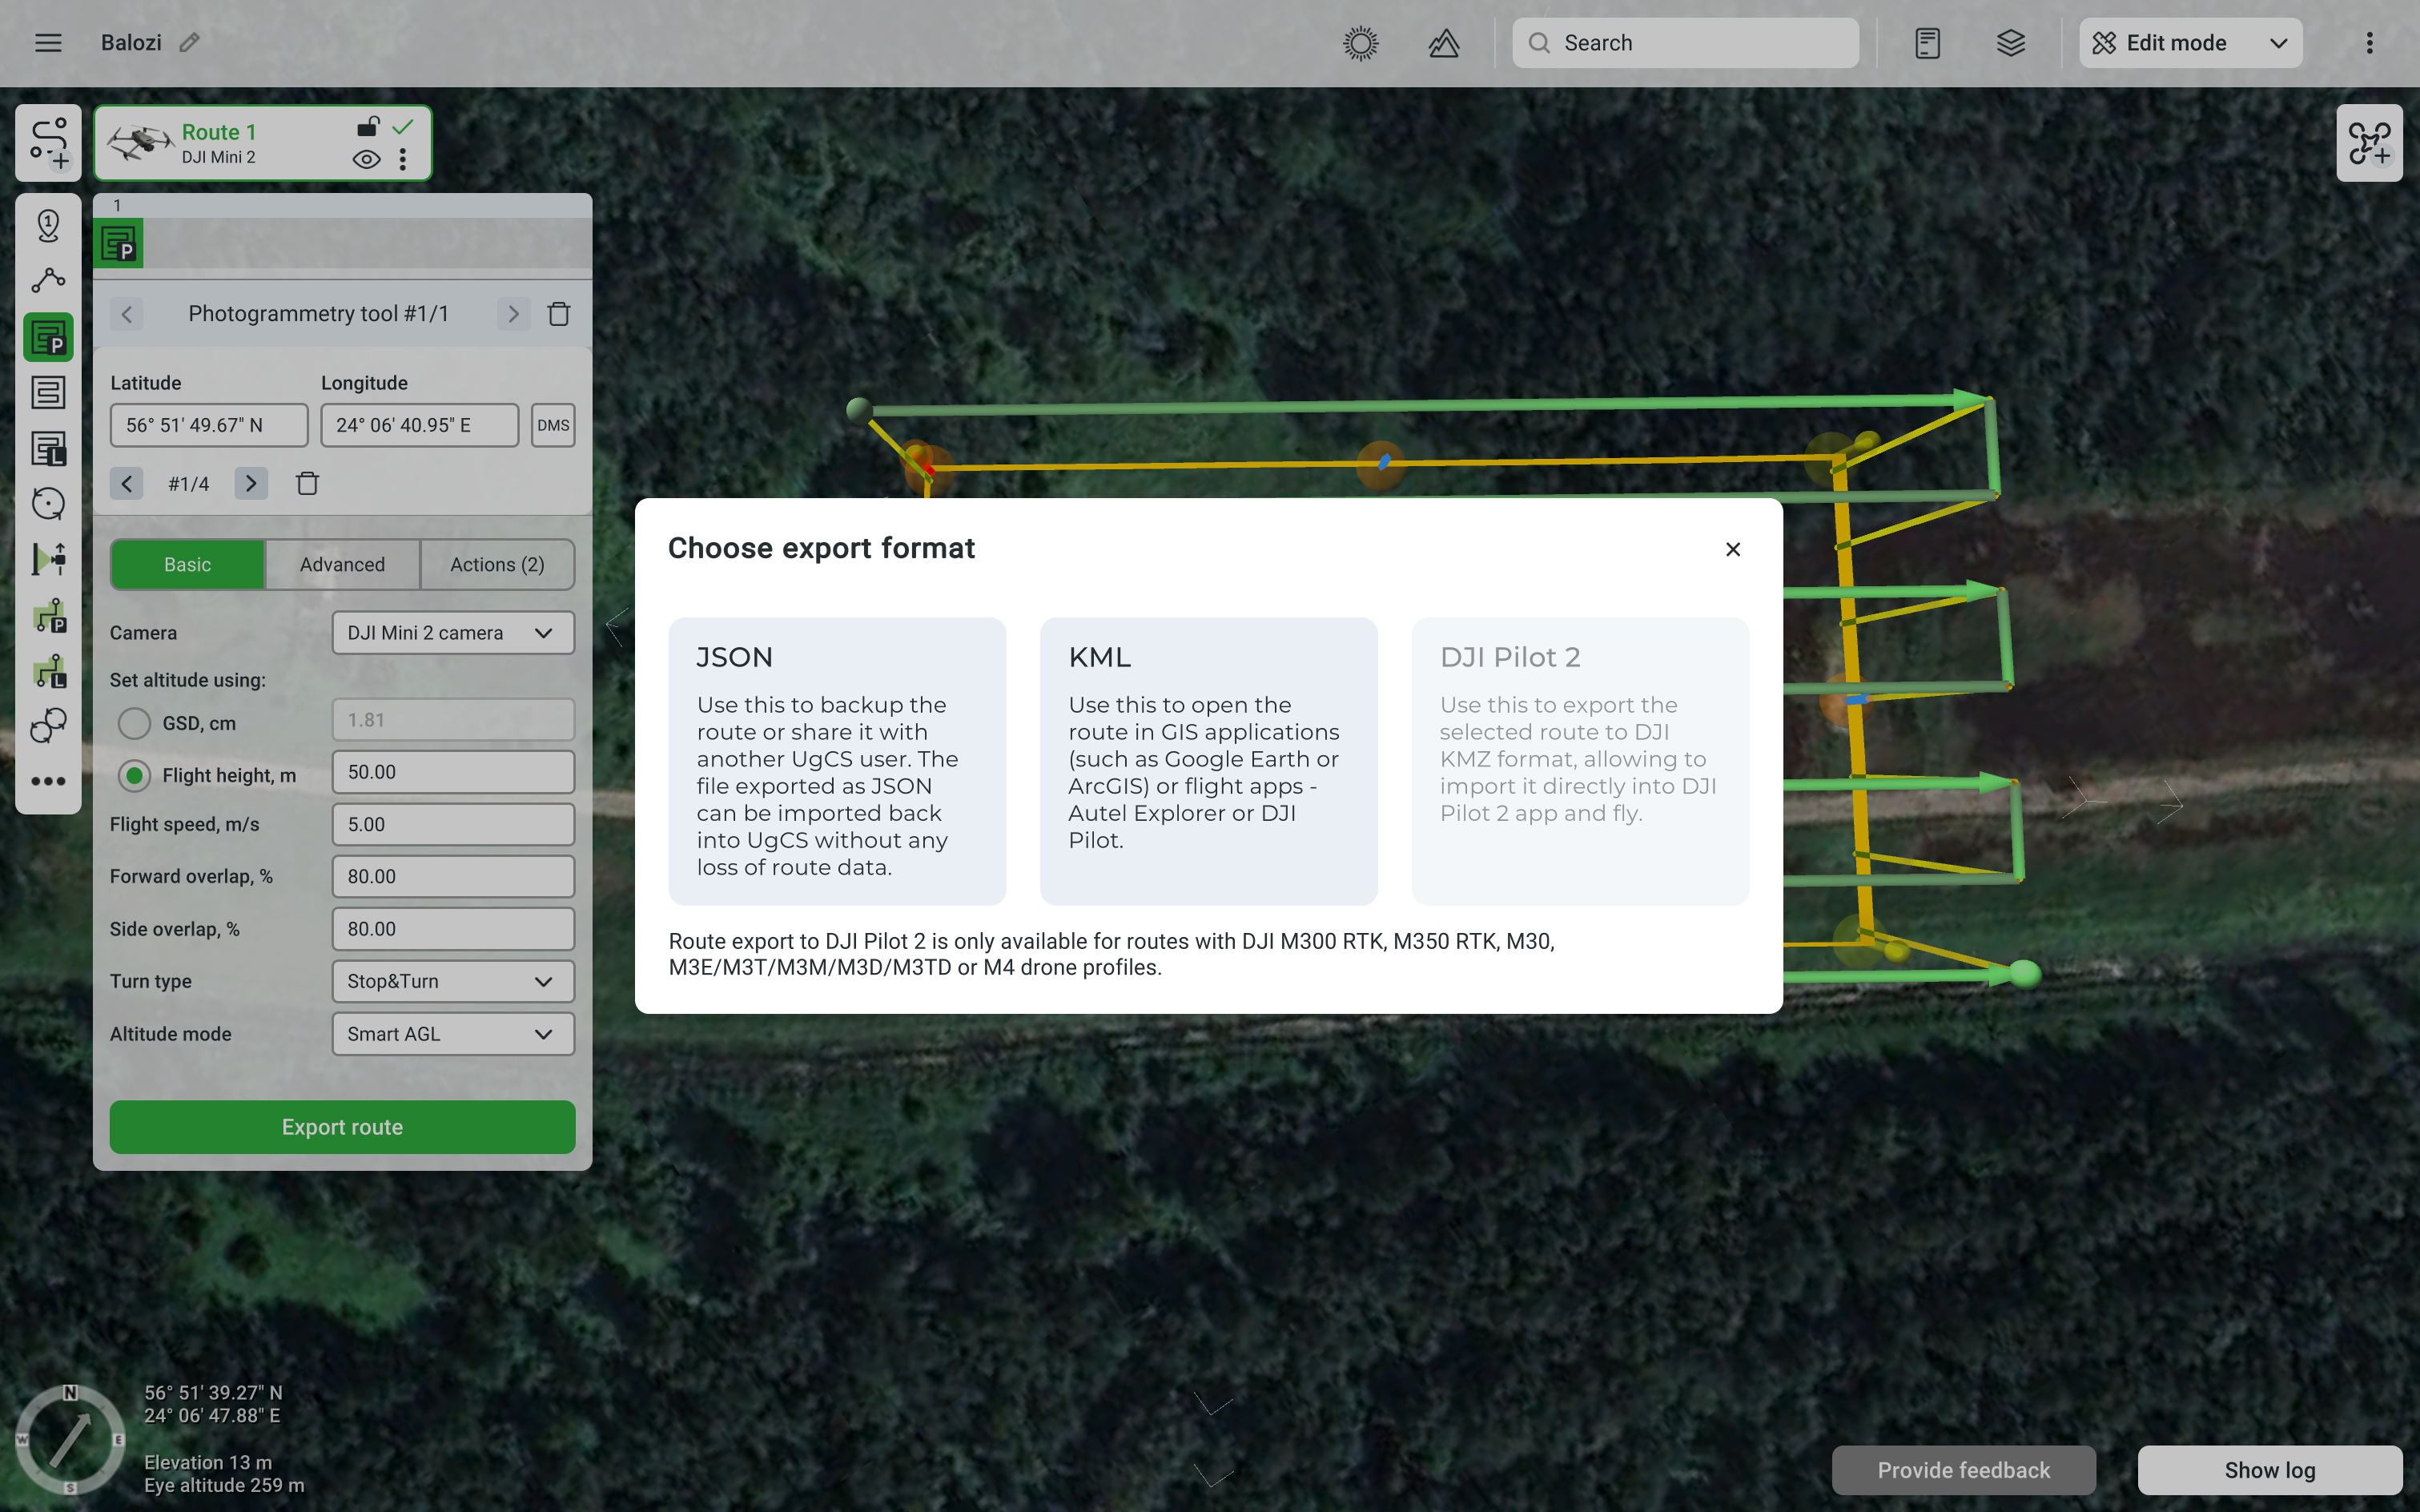The width and height of the screenshot is (2420, 1512).
Task: Click the compass orientation control
Action: tap(69, 1439)
